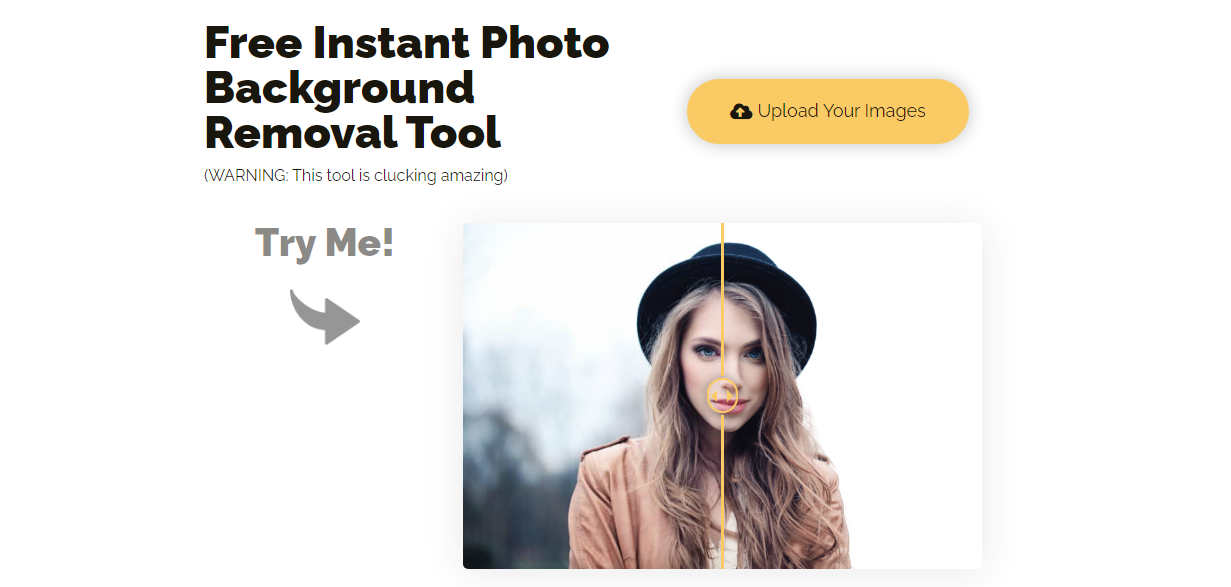Click the "Try Me!" text
Screen dimensions: 1231x587
click(x=324, y=243)
